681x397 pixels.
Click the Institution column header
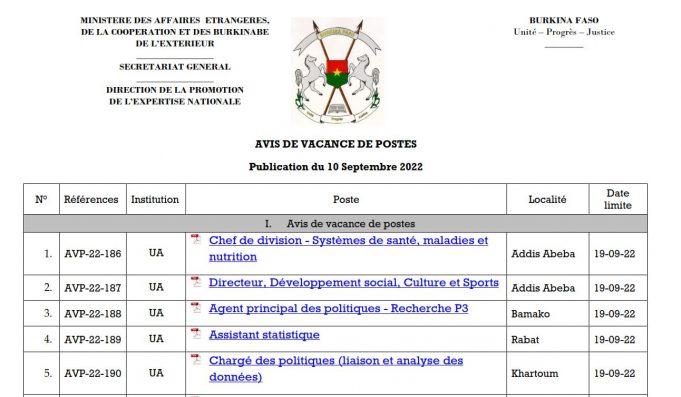155,199
